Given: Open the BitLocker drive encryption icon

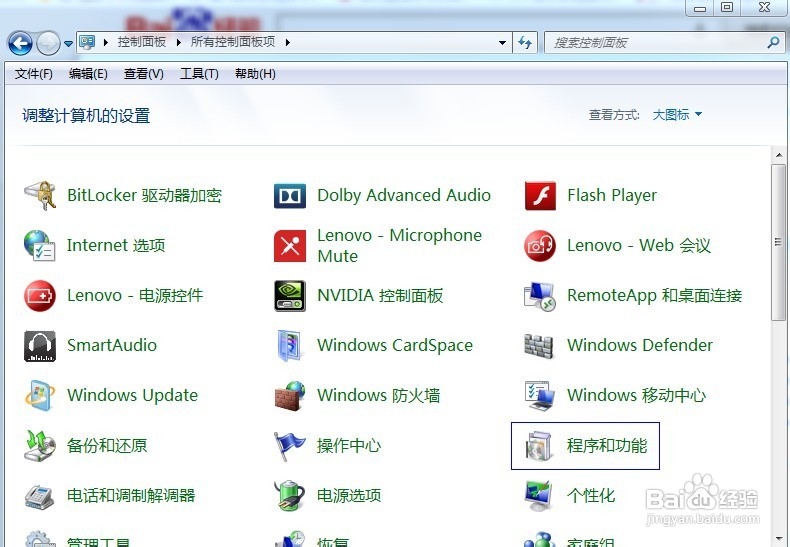Looking at the screenshot, I should pyautogui.click(x=40, y=195).
